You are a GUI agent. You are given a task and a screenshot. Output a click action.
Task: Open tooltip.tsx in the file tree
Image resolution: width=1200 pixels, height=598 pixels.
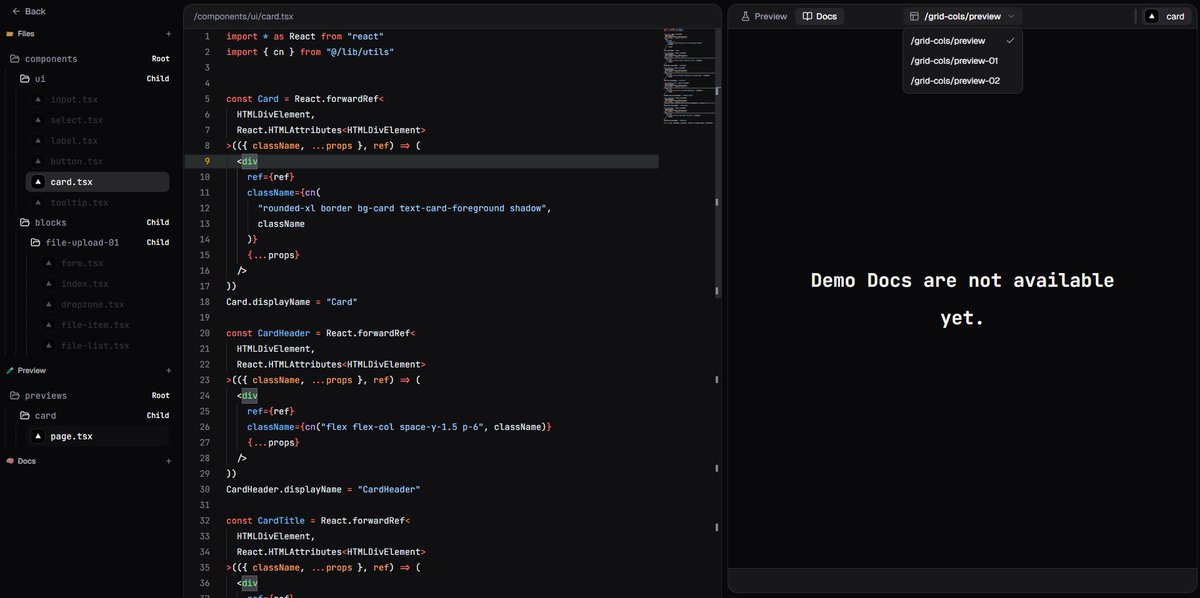tap(79, 202)
